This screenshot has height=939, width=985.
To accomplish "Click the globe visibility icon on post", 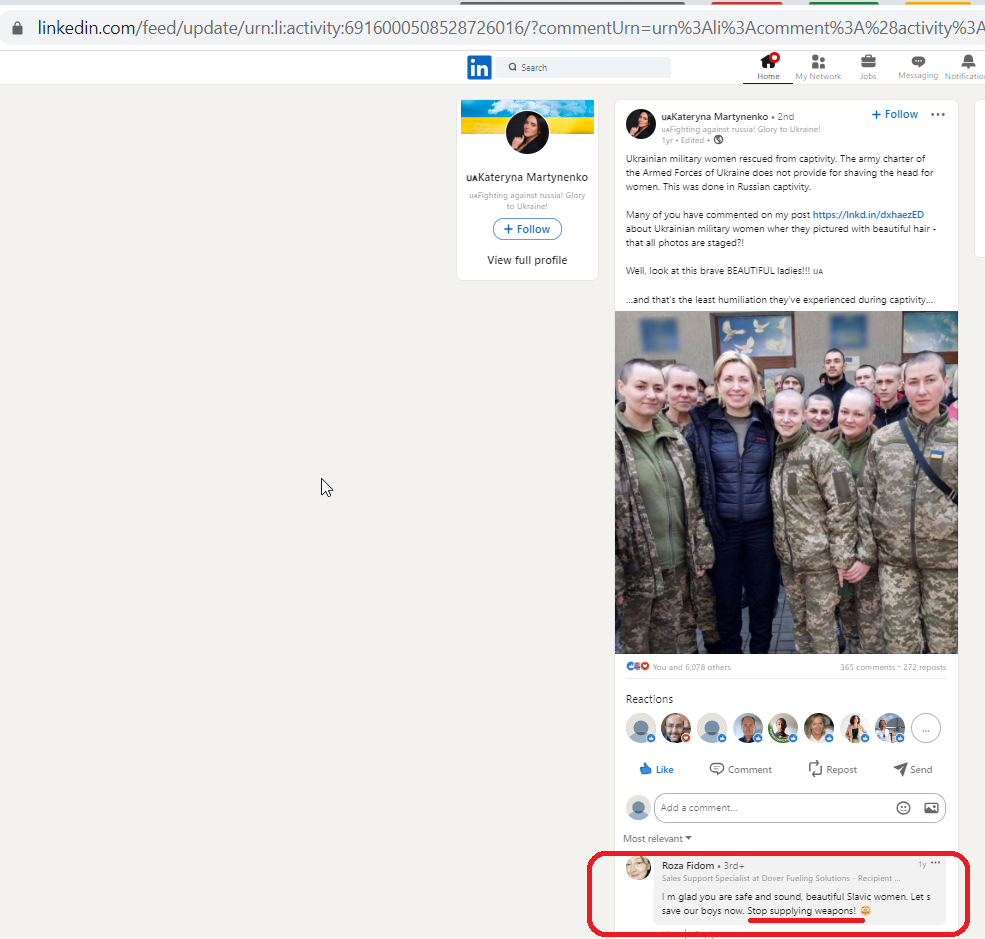I will click(718, 140).
